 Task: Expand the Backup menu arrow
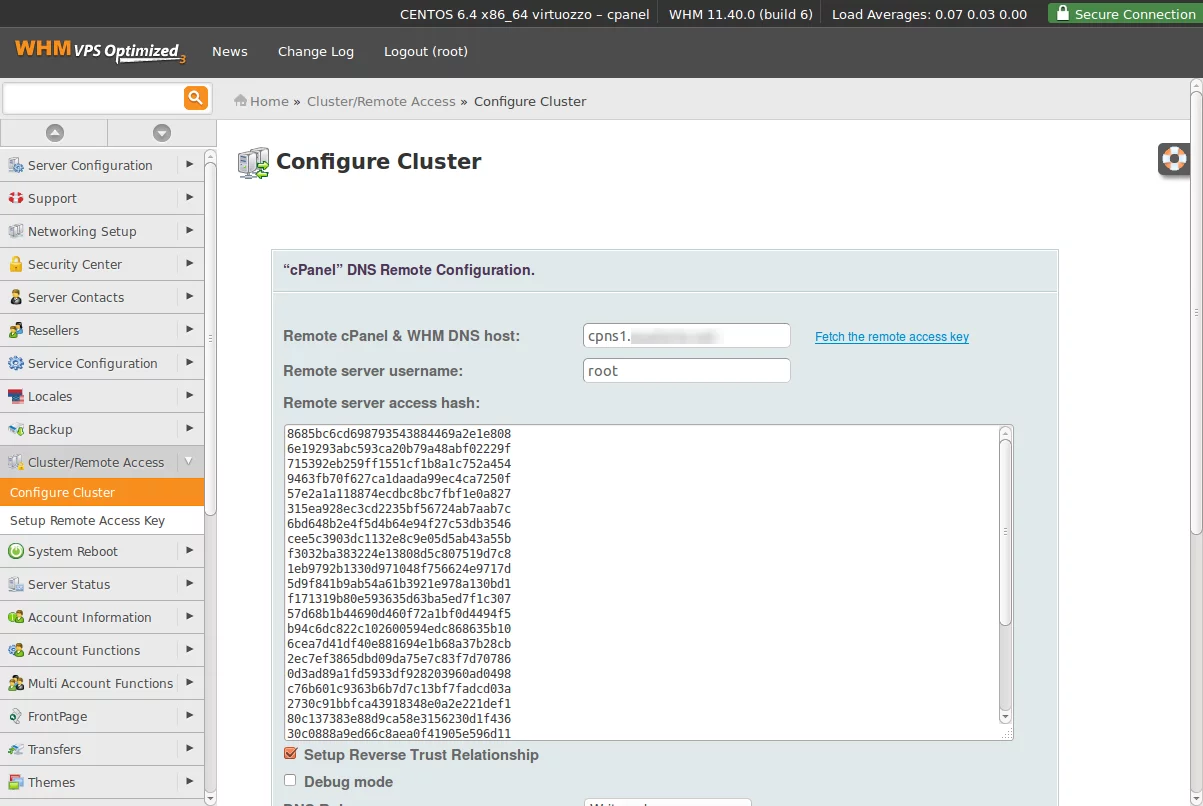pos(189,428)
